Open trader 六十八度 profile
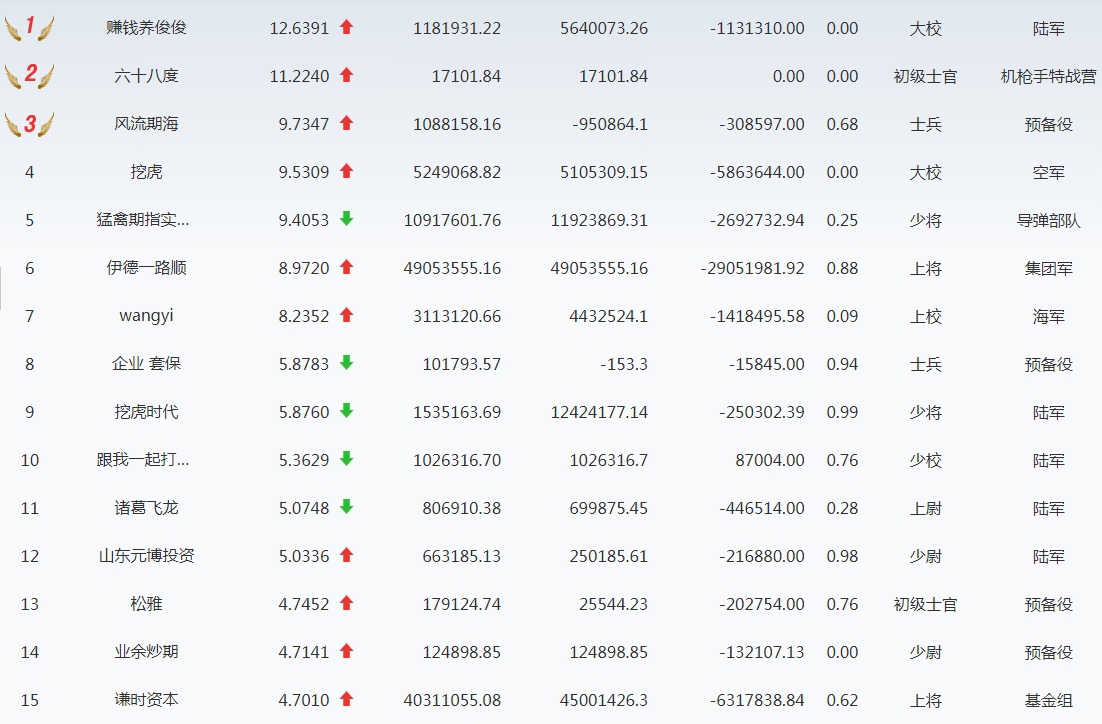The image size is (1102, 724). [x=146, y=75]
